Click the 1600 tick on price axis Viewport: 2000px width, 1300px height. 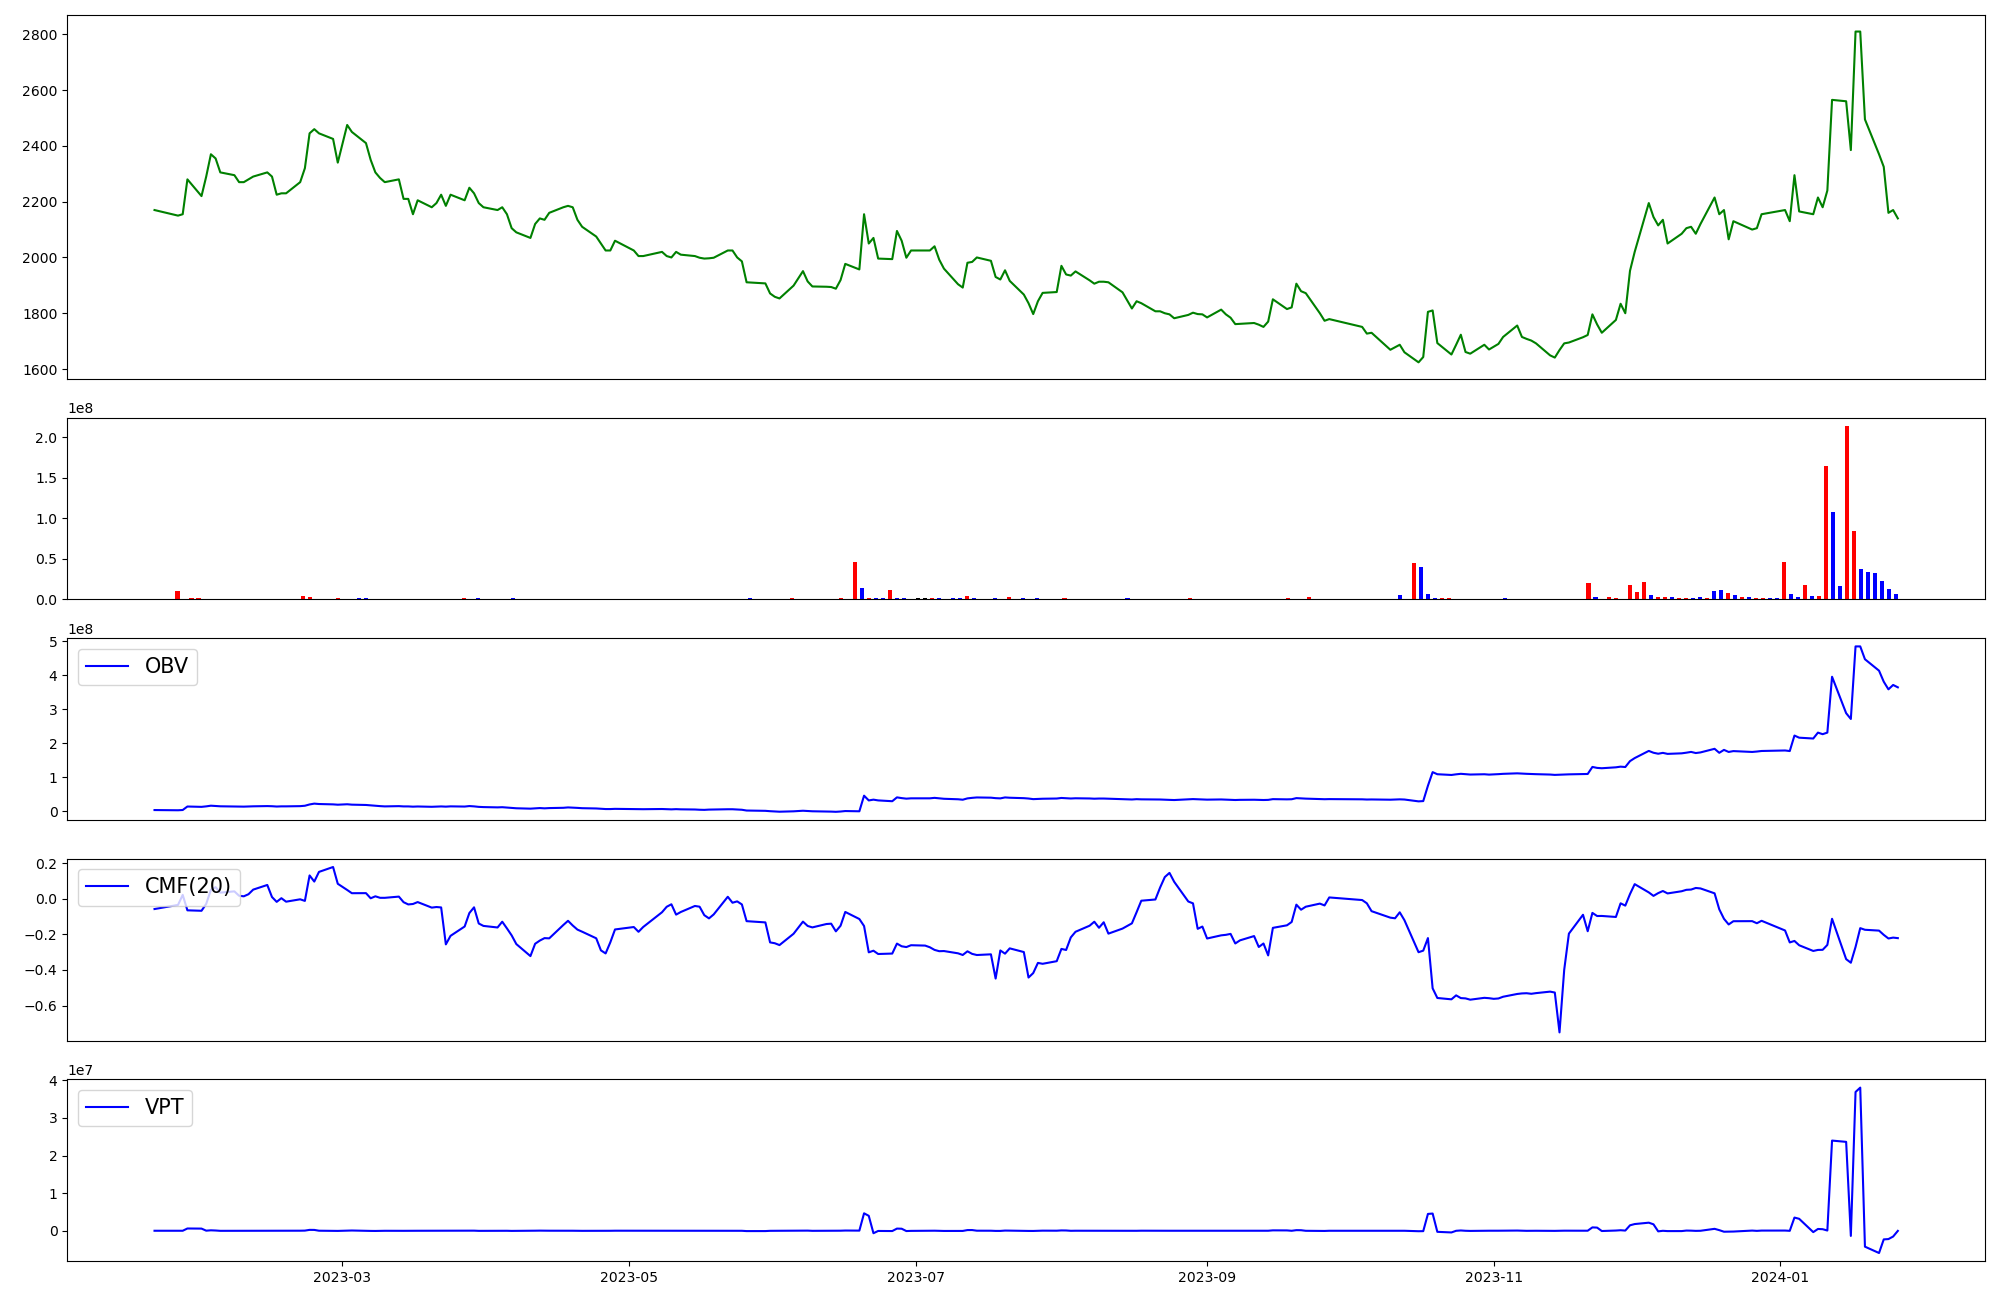38,370
